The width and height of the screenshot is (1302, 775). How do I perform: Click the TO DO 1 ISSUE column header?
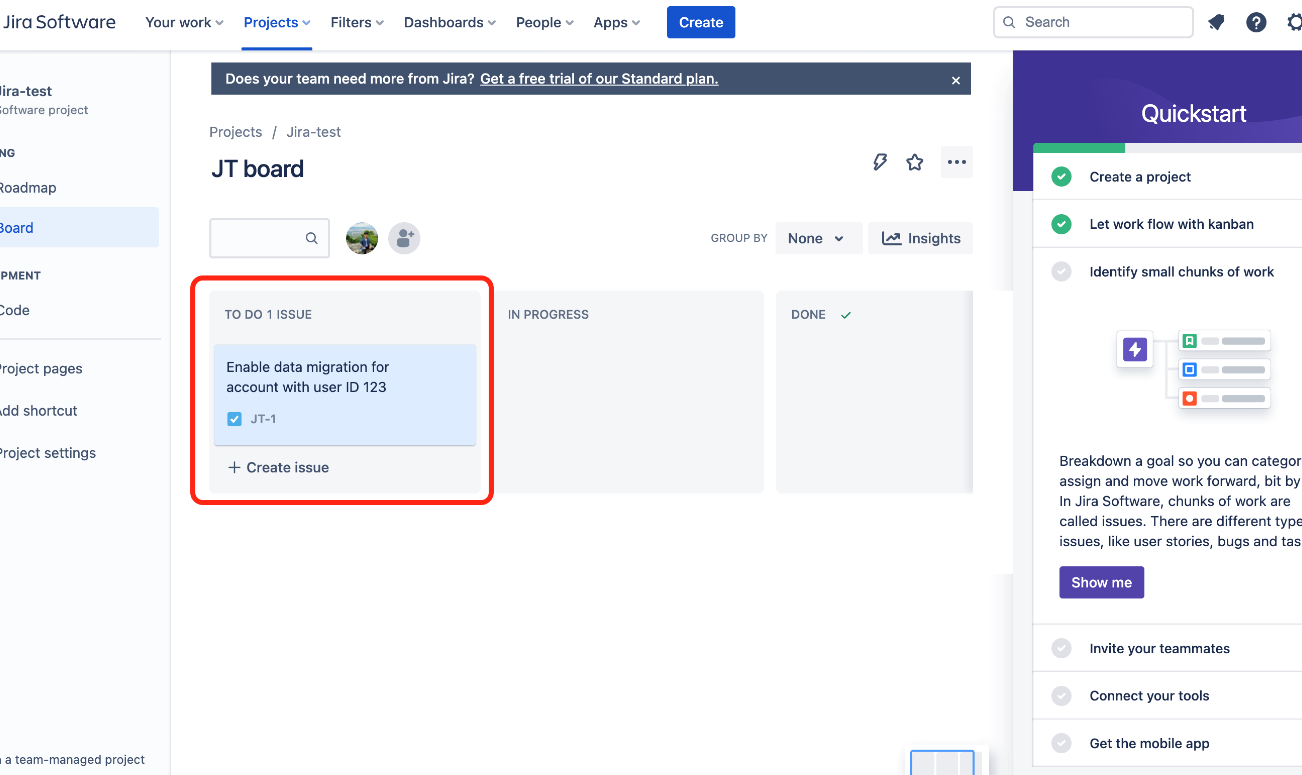click(268, 314)
